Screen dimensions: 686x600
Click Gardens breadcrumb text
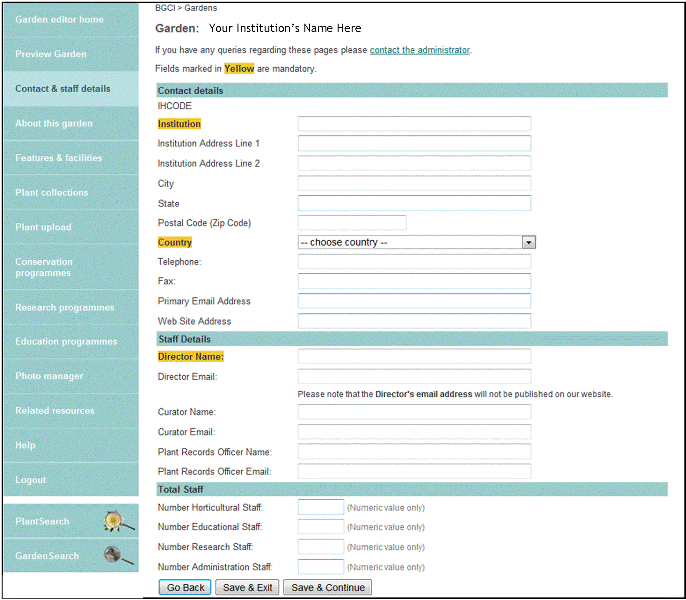tap(200, 8)
